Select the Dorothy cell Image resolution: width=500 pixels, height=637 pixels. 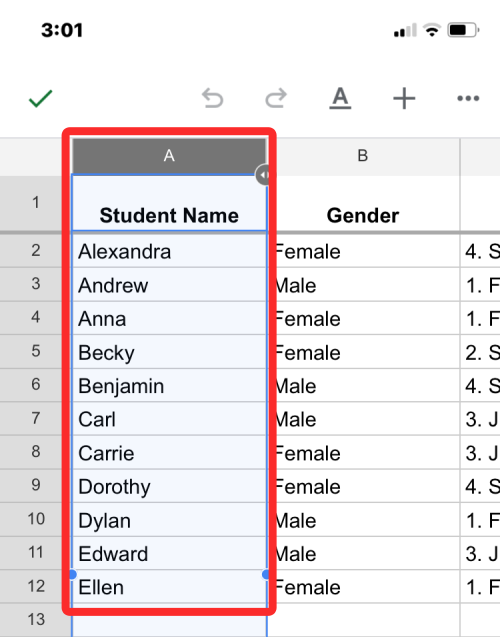[x=169, y=486]
